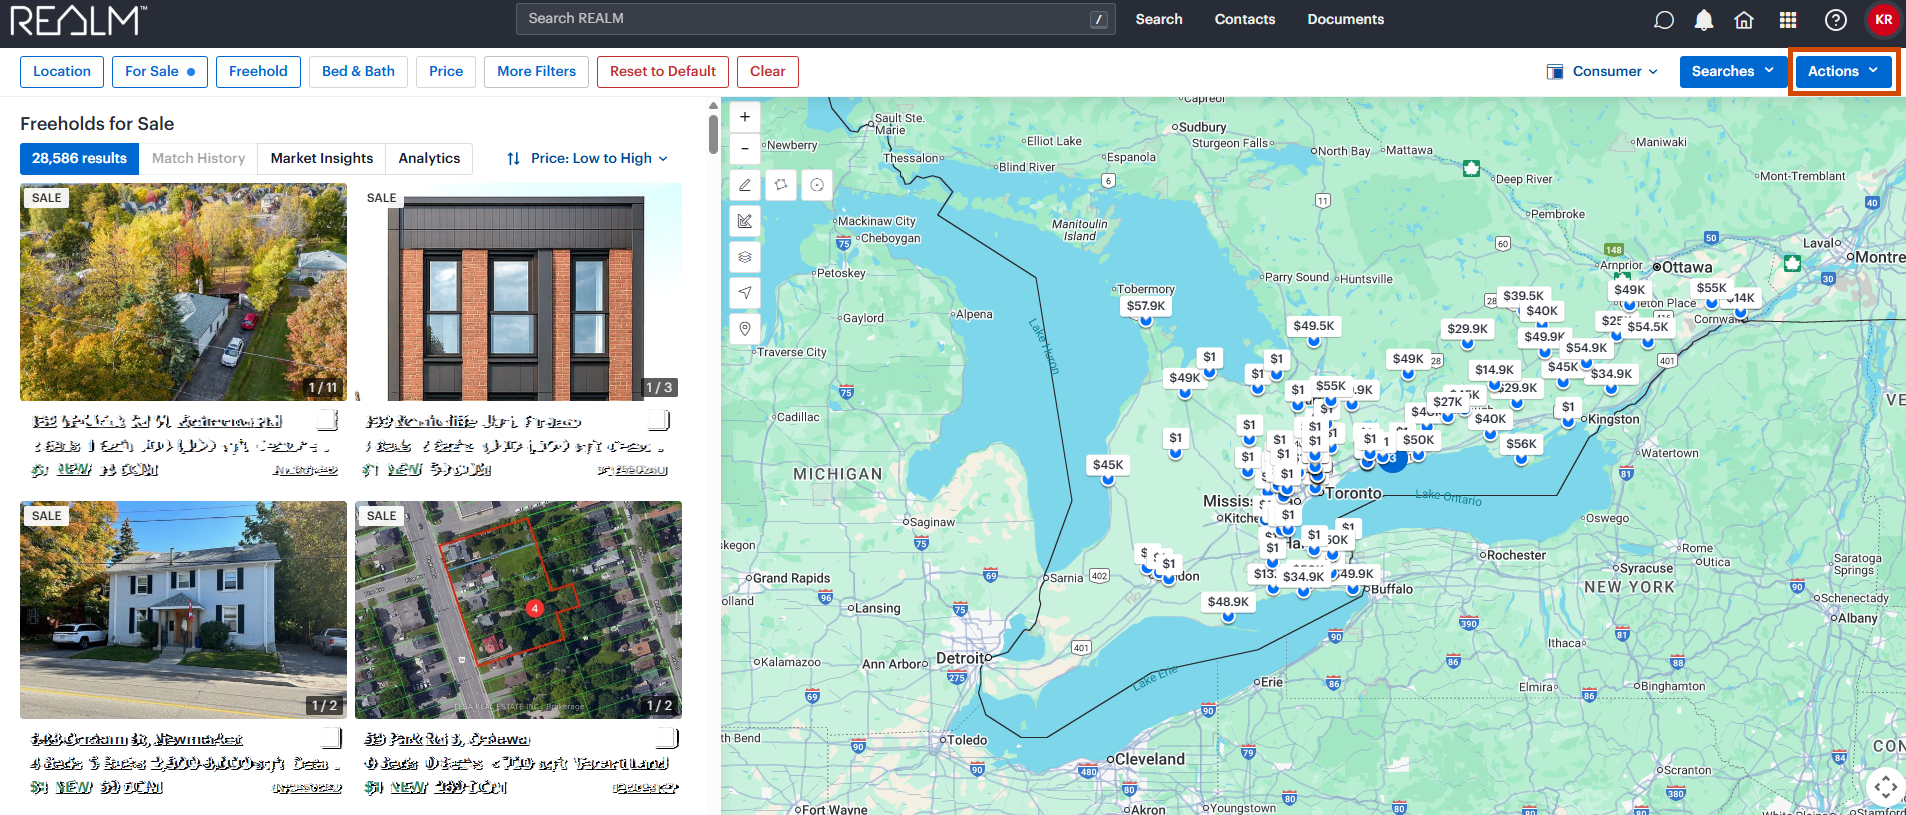This screenshot has height=815, width=1906.
Task: Open the chat messages icon
Action: (1664, 20)
